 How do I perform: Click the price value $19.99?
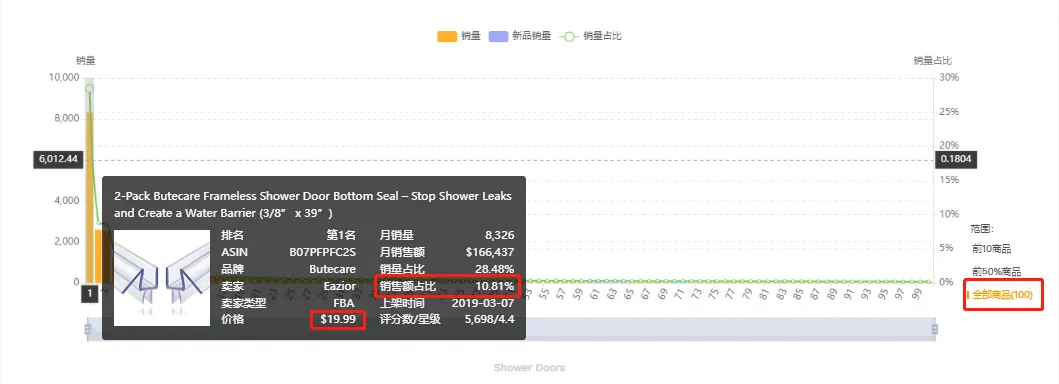pyautogui.click(x=338, y=319)
